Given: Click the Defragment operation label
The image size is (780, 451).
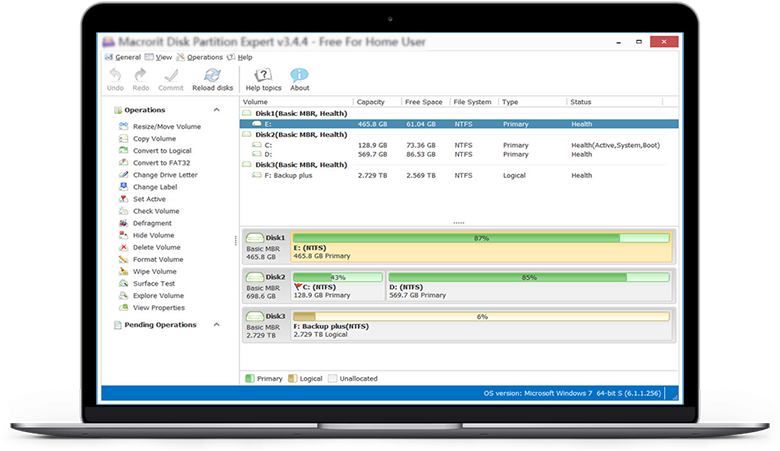Looking at the screenshot, I should pyautogui.click(x=152, y=223).
